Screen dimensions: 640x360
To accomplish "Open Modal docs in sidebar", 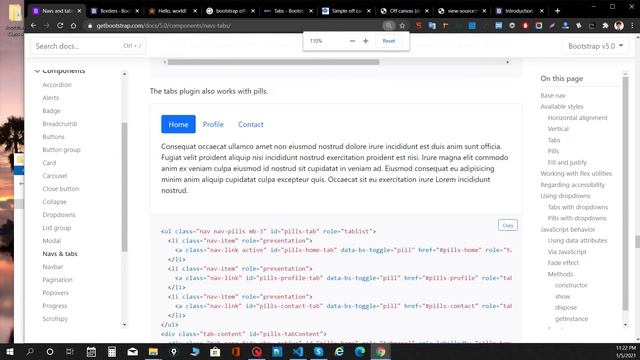I will (x=51, y=241).
